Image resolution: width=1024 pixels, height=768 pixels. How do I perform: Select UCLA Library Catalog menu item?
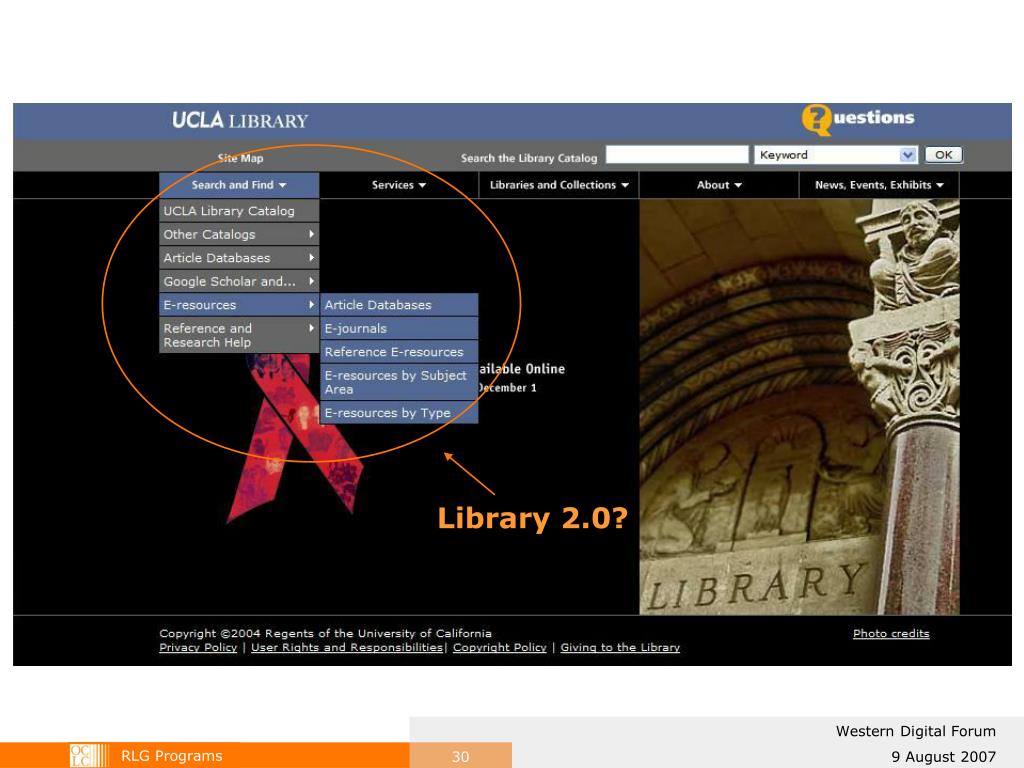click(x=239, y=211)
